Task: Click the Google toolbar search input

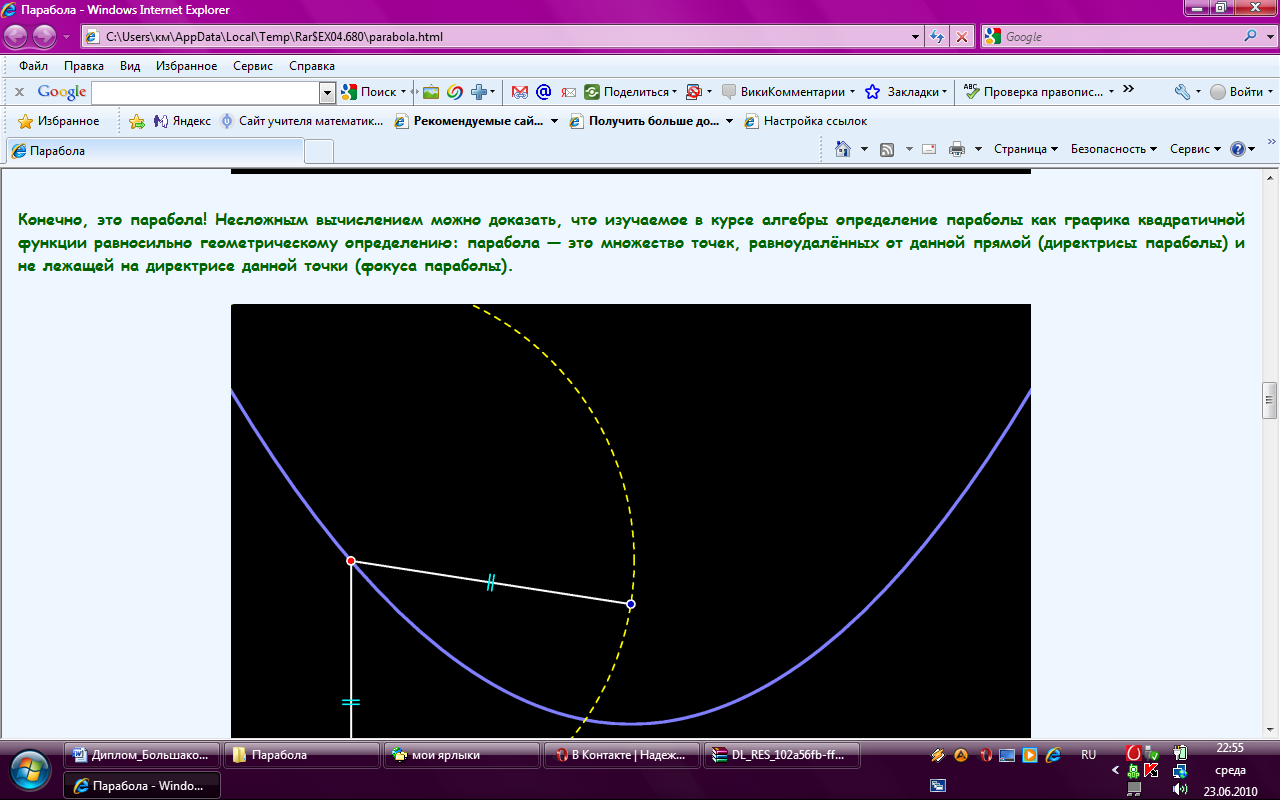Action: 205,92
